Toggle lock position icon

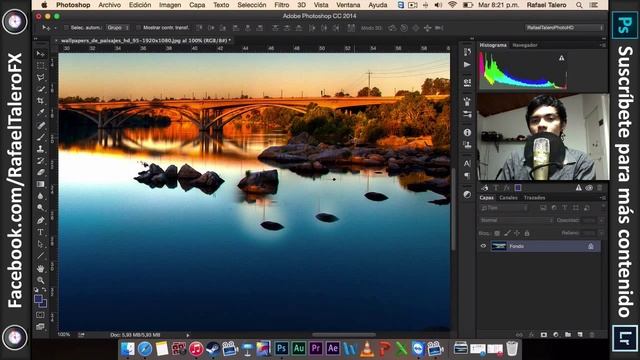(x=517, y=233)
